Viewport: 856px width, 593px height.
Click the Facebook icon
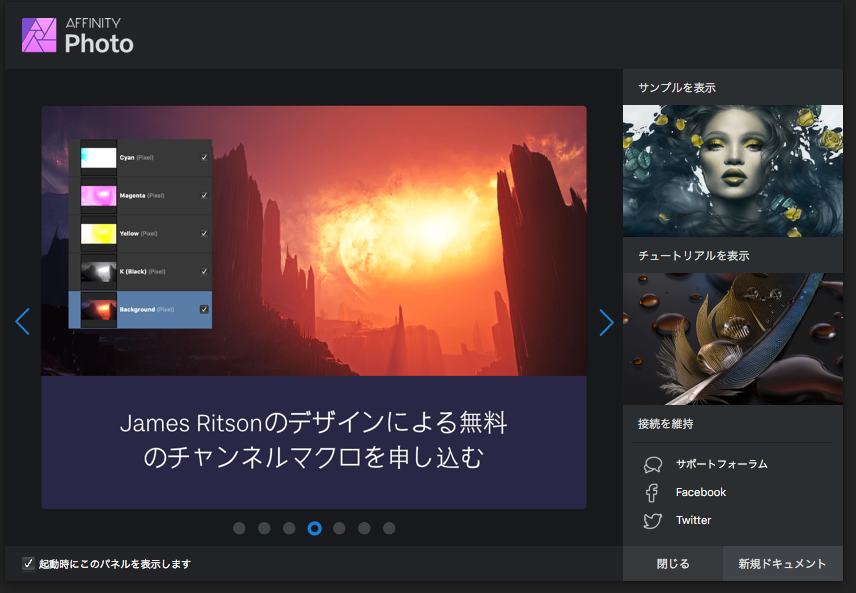coord(652,492)
